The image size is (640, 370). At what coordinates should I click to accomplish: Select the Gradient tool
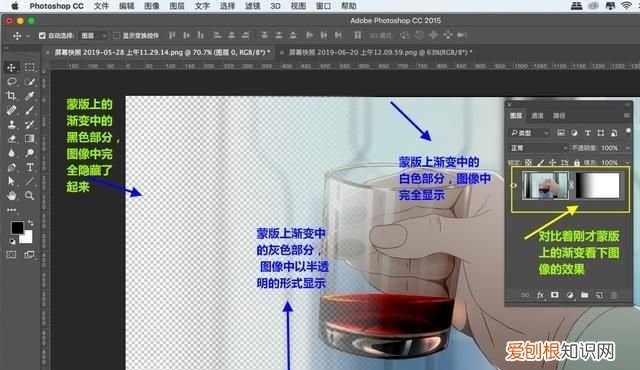coord(29,139)
